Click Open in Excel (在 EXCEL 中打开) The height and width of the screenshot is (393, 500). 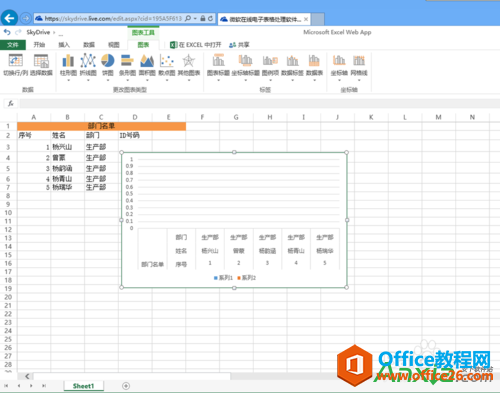pos(196,45)
